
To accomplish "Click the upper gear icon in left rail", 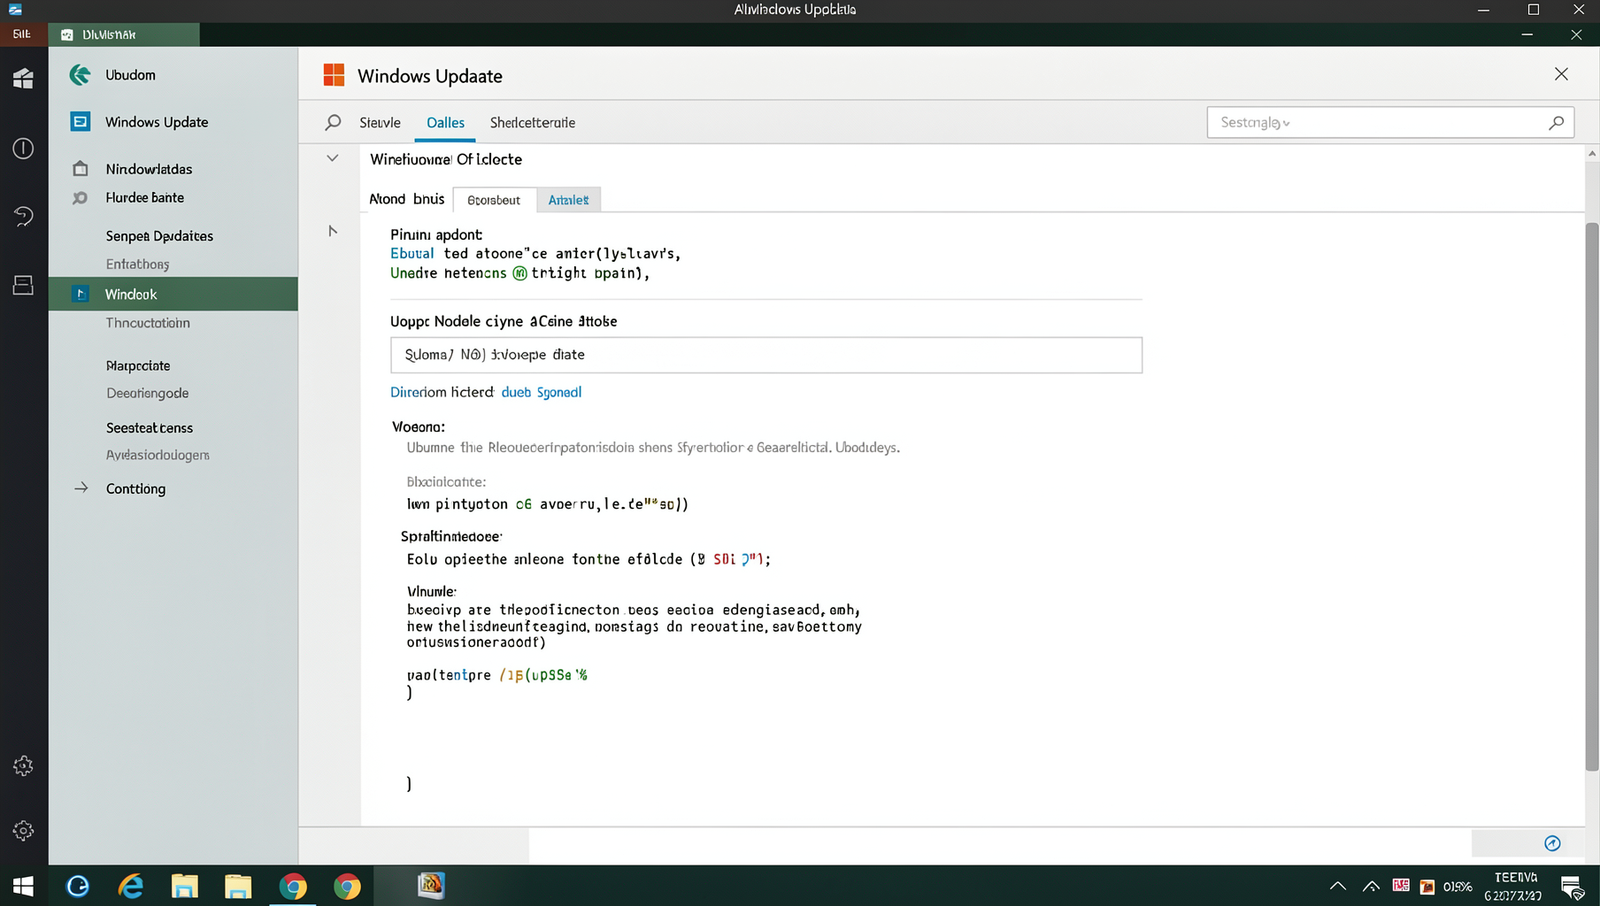I will pos(23,766).
